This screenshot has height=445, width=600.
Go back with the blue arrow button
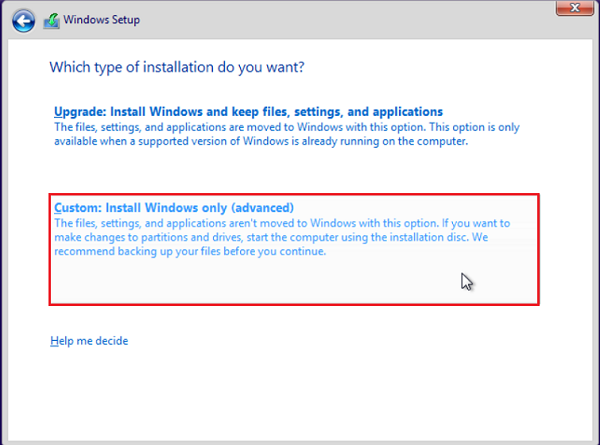coord(23,21)
